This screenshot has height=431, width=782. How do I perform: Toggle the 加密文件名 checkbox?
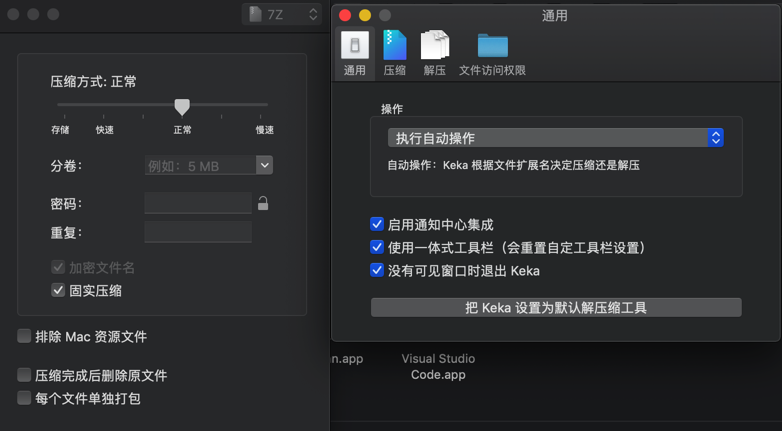click(58, 267)
